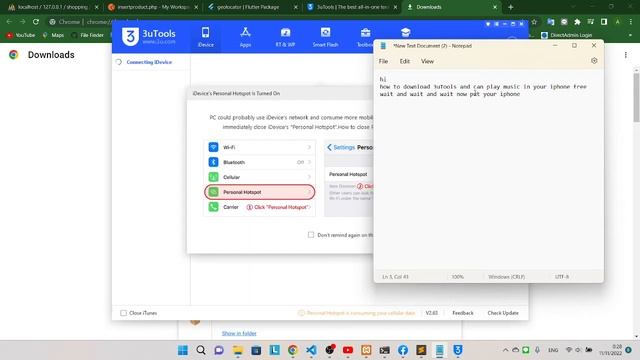Open taskbar Search
Screen dimensions: 640x360
point(201,350)
